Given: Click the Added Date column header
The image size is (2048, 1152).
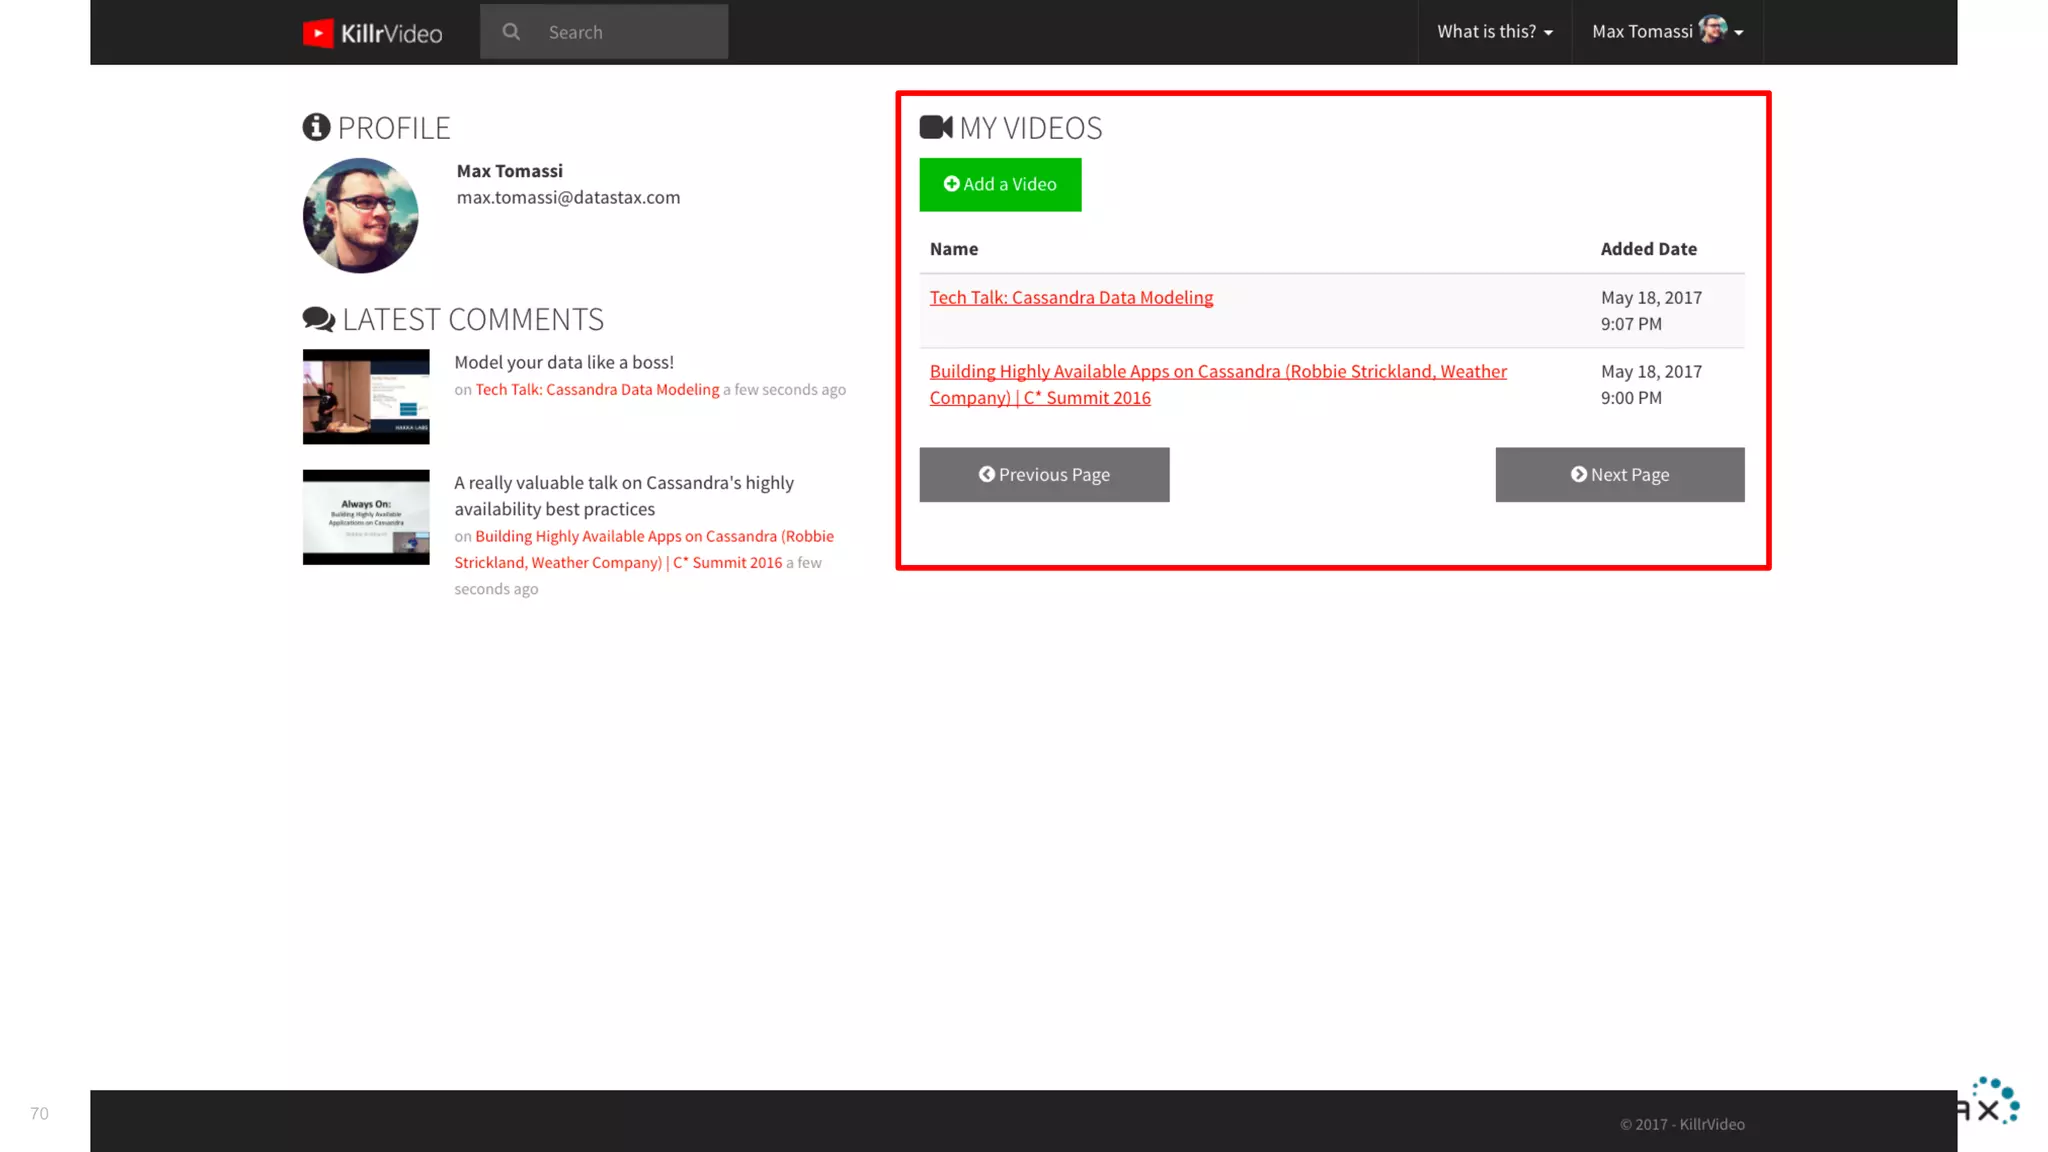Looking at the screenshot, I should pos(1648,249).
